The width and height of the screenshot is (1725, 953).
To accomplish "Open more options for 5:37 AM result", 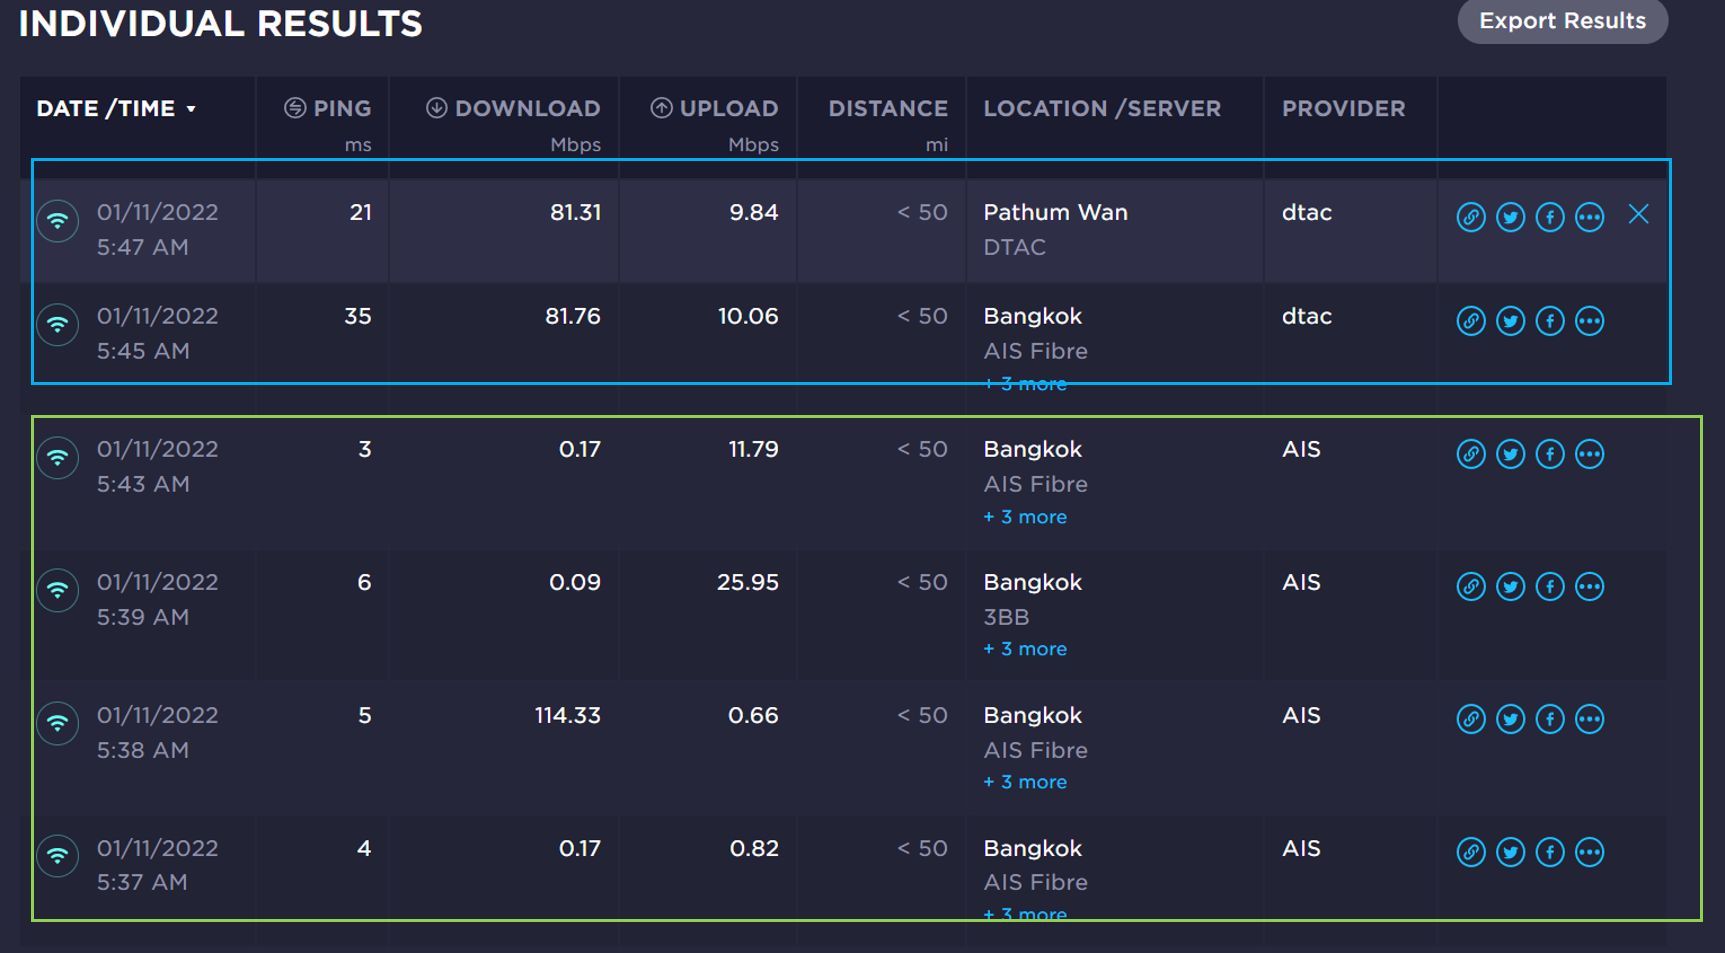I will pyautogui.click(x=1589, y=852).
